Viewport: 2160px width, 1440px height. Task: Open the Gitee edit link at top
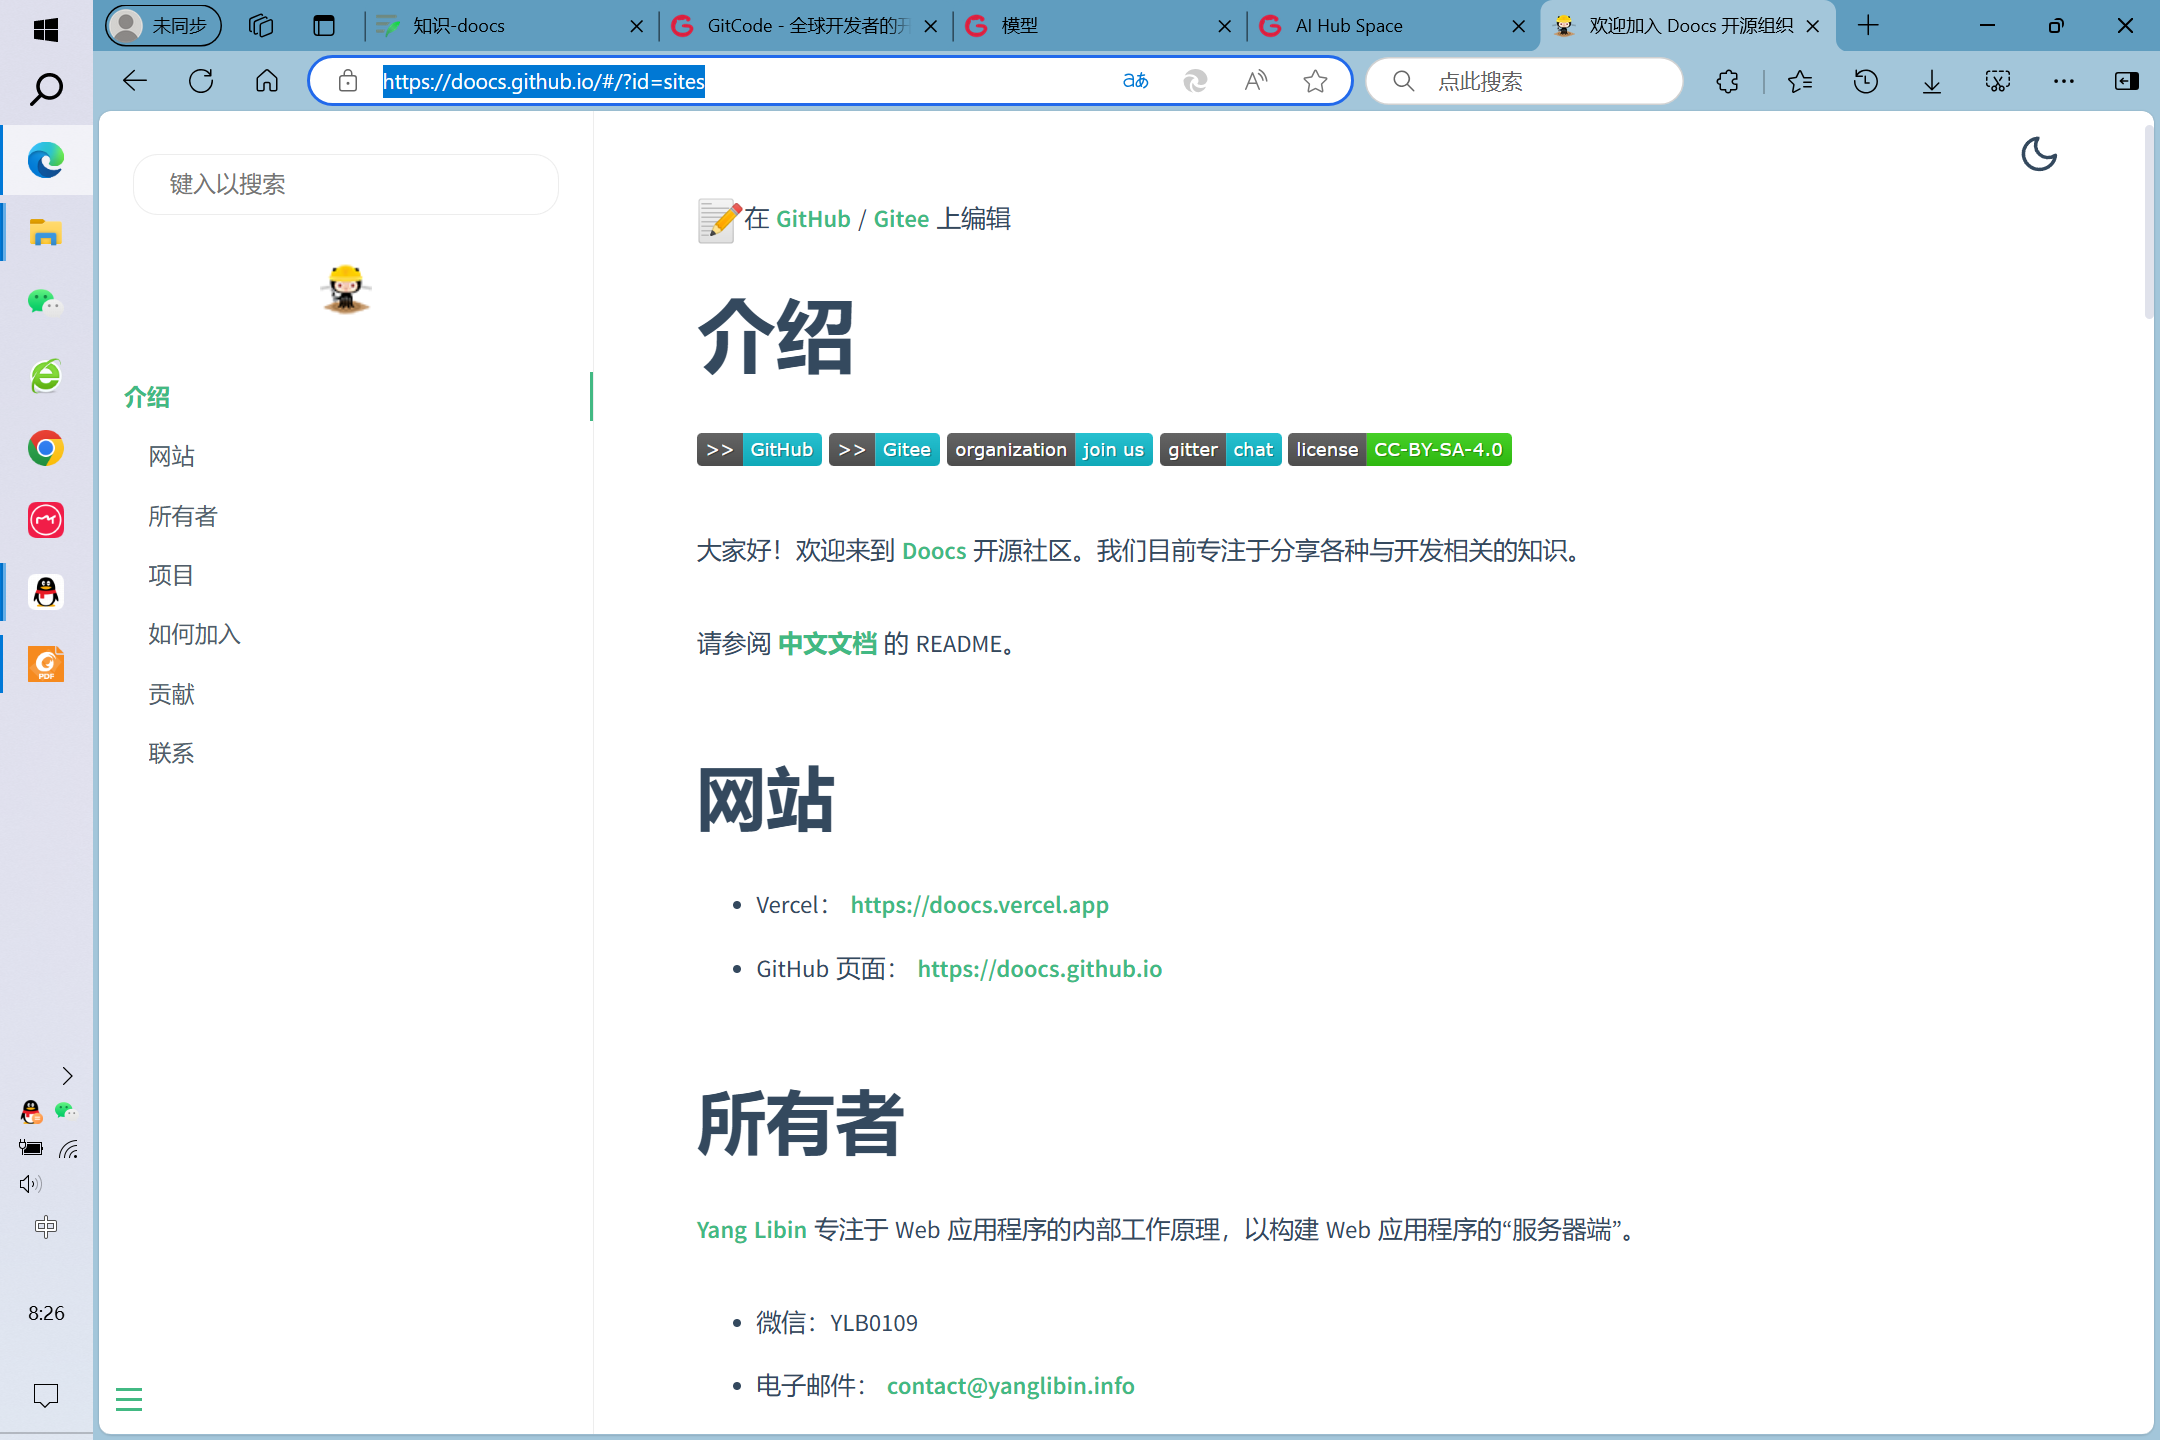pyautogui.click(x=901, y=219)
